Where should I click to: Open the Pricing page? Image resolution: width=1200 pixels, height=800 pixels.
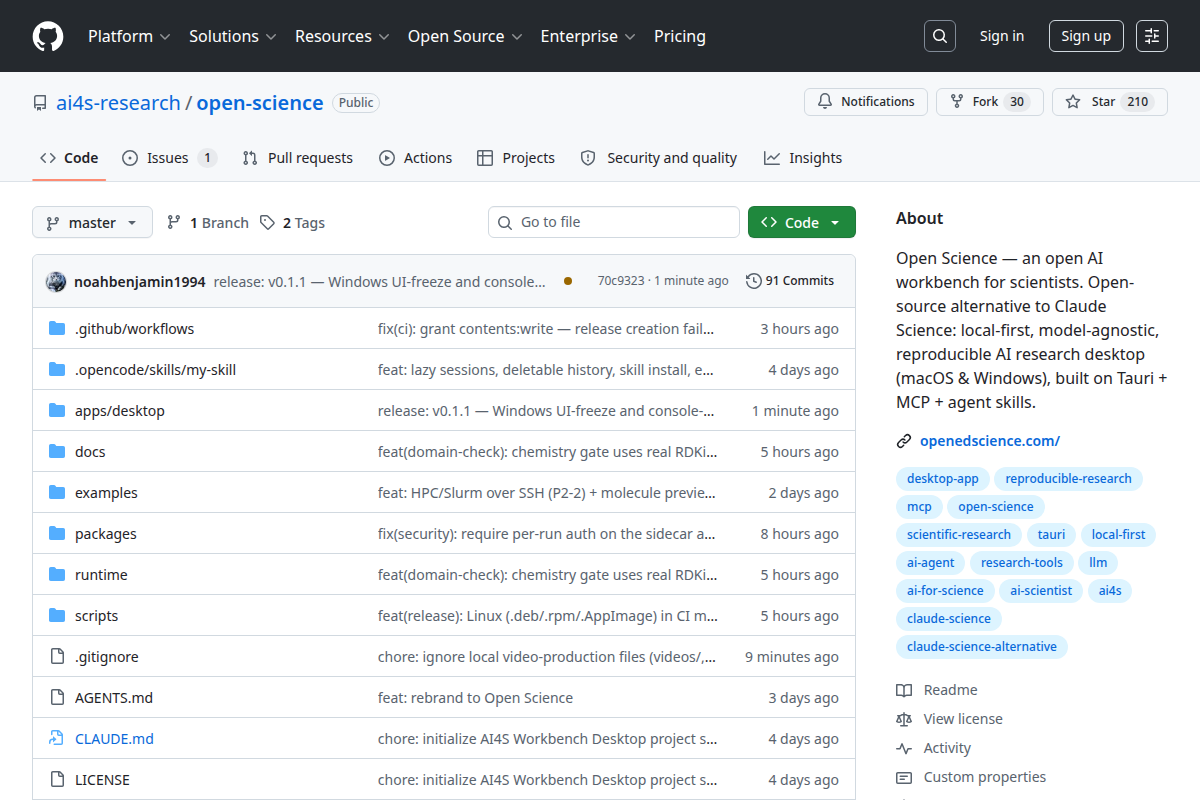680,36
